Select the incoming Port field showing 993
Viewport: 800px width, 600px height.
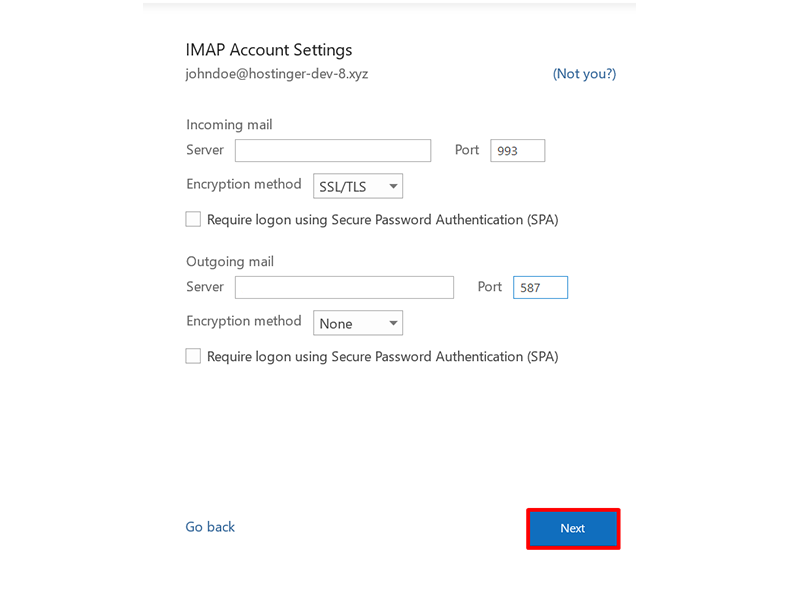pyautogui.click(x=517, y=151)
